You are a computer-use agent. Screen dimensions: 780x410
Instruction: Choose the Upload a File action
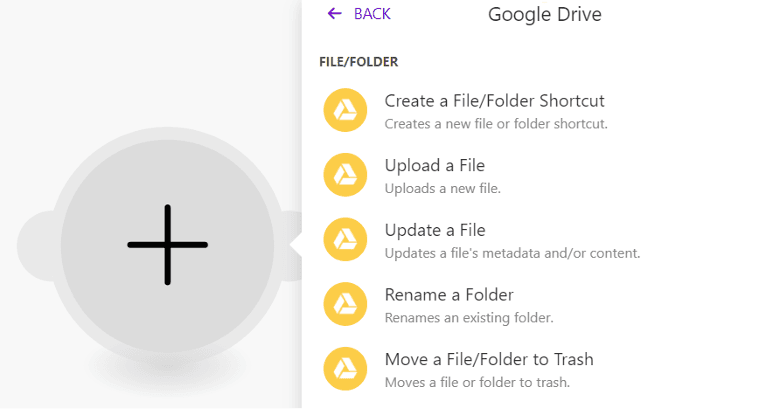435,166
